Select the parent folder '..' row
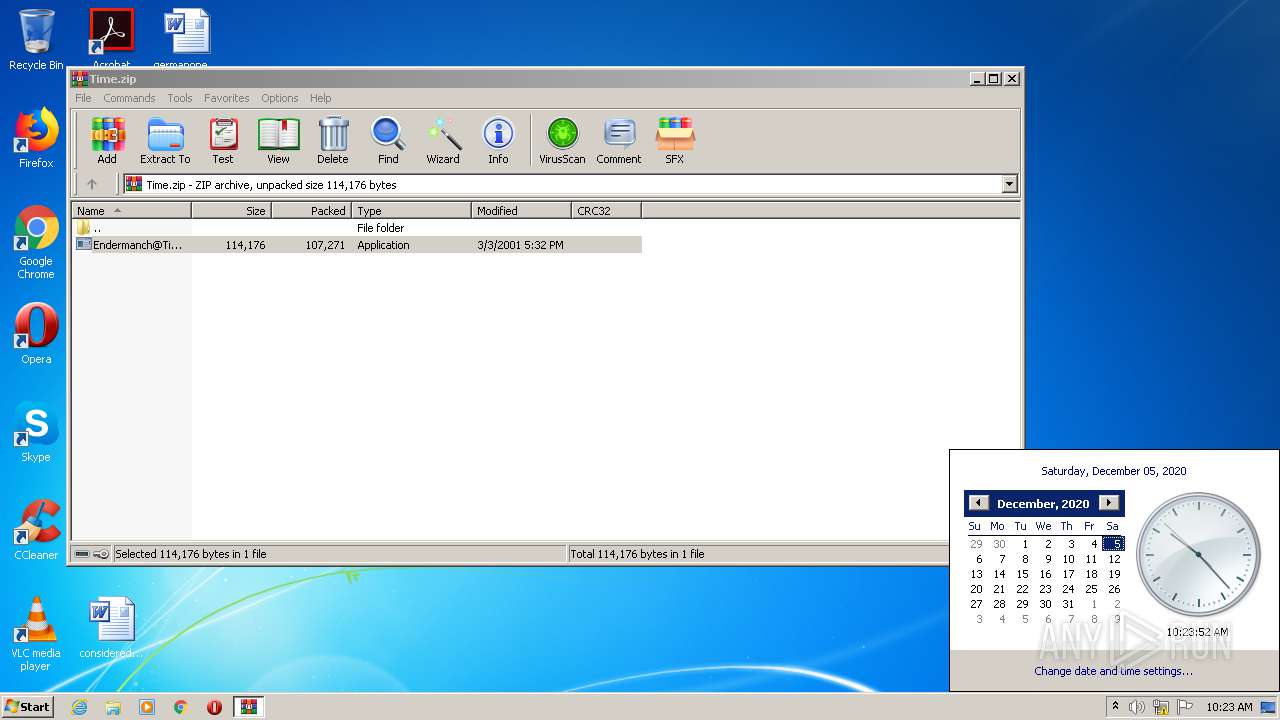1280x720 pixels. [x=358, y=228]
